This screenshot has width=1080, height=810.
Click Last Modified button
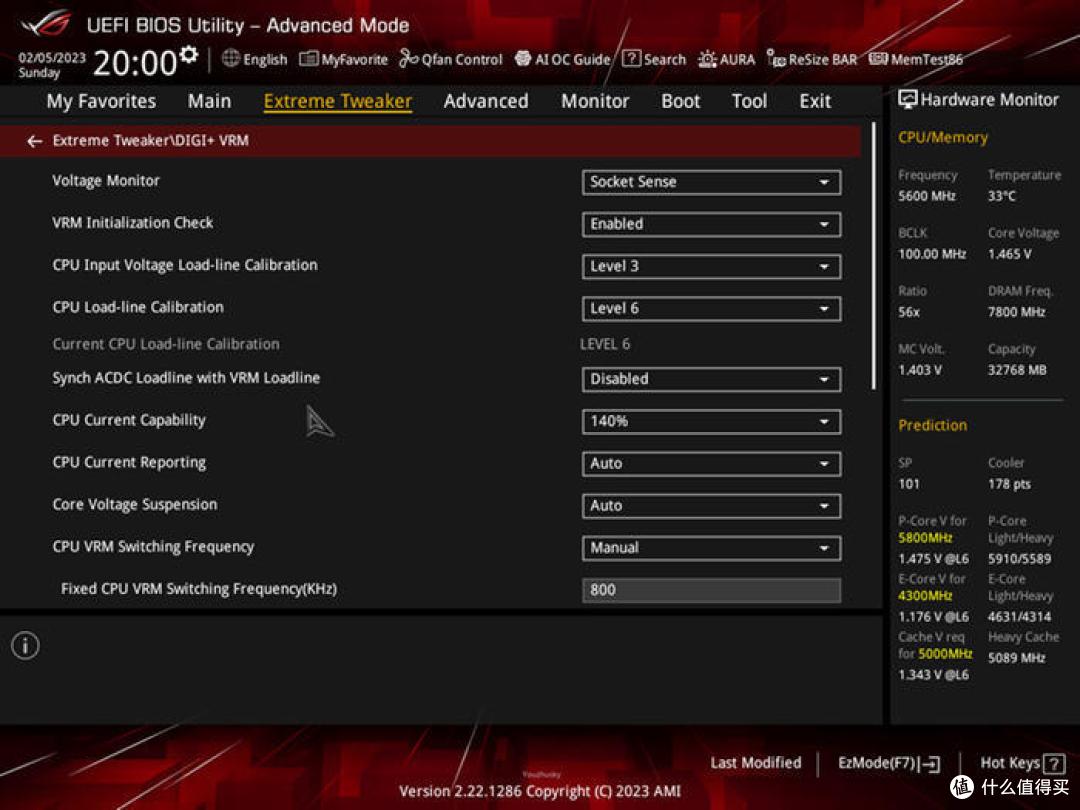tap(756, 763)
